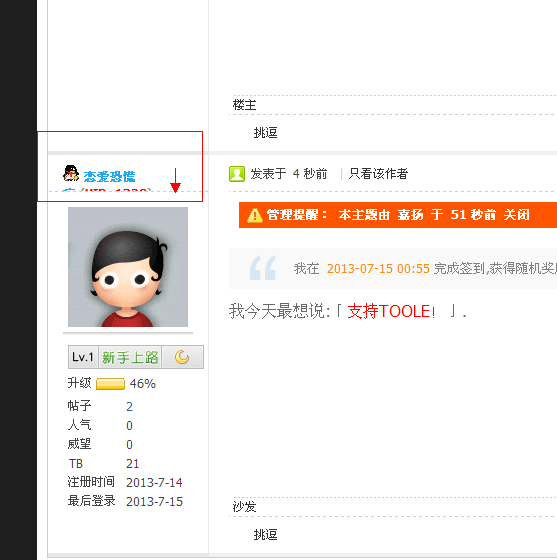
Task: Click 只看该作者 to filter by this author
Action: pyautogui.click(x=378, y=174)
